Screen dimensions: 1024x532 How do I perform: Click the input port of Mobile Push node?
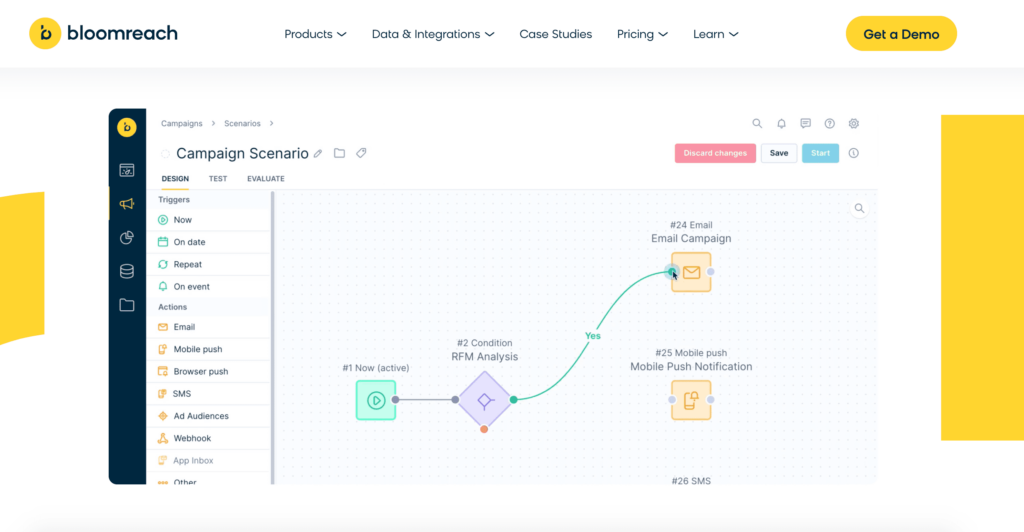[x=672, y=399]
